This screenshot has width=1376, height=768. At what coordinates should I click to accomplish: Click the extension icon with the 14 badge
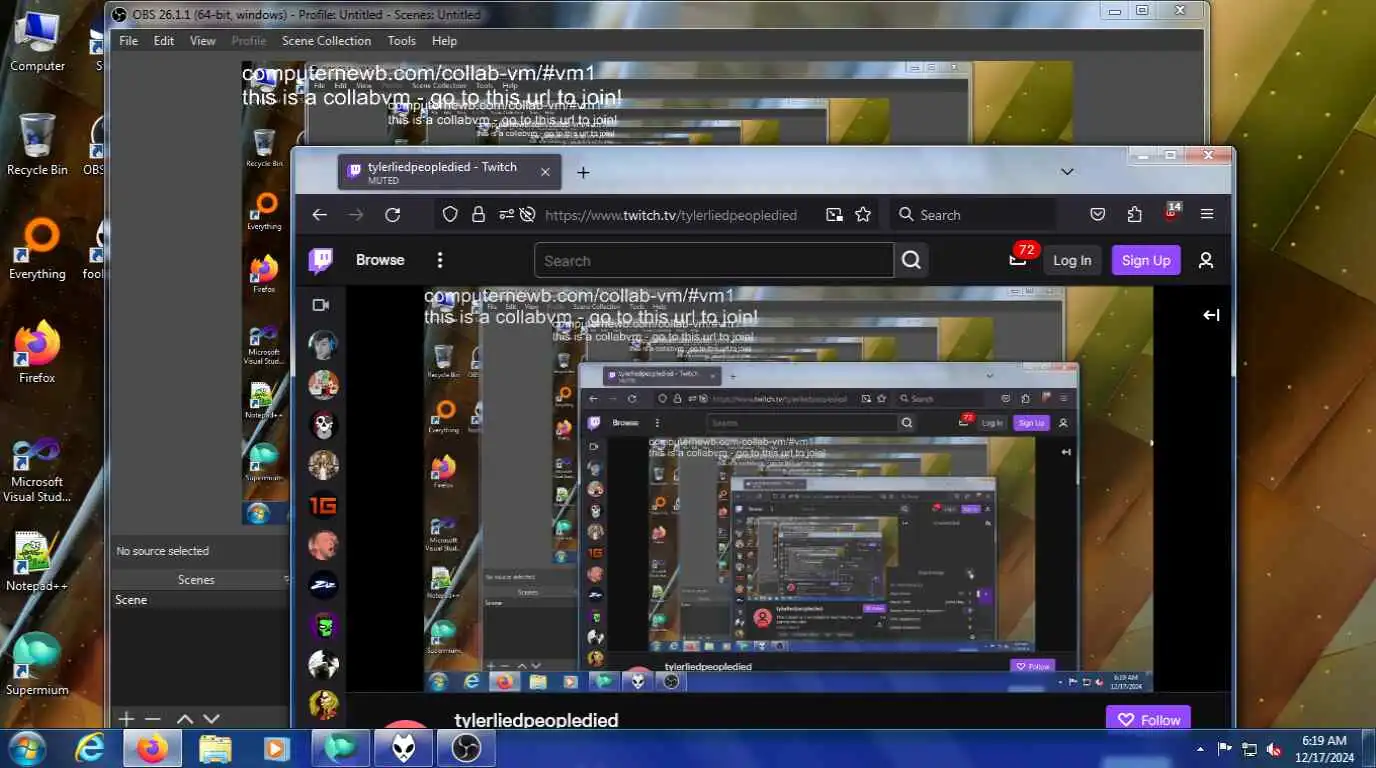pyautogui.click(x=1171, y=212)
